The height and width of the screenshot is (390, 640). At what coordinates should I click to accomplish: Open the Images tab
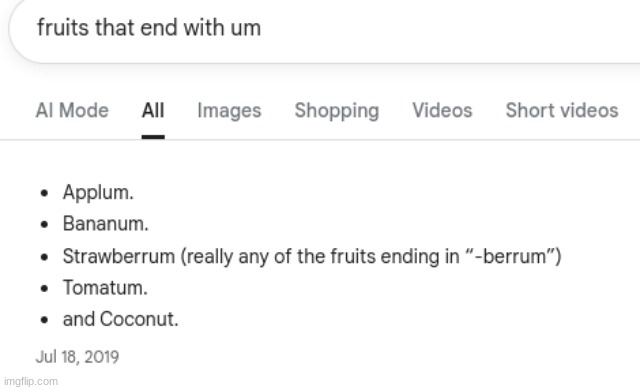pyautogui.click(x=229, y=111)
